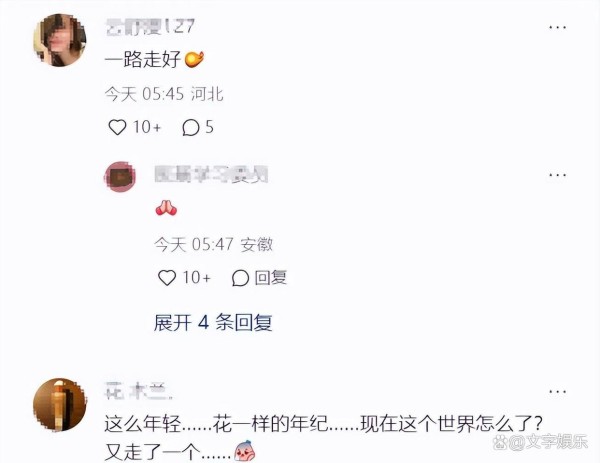This screenshot has width=600, height=463.
Task: Open the small reply author's avatar
Action: point(120,176)
